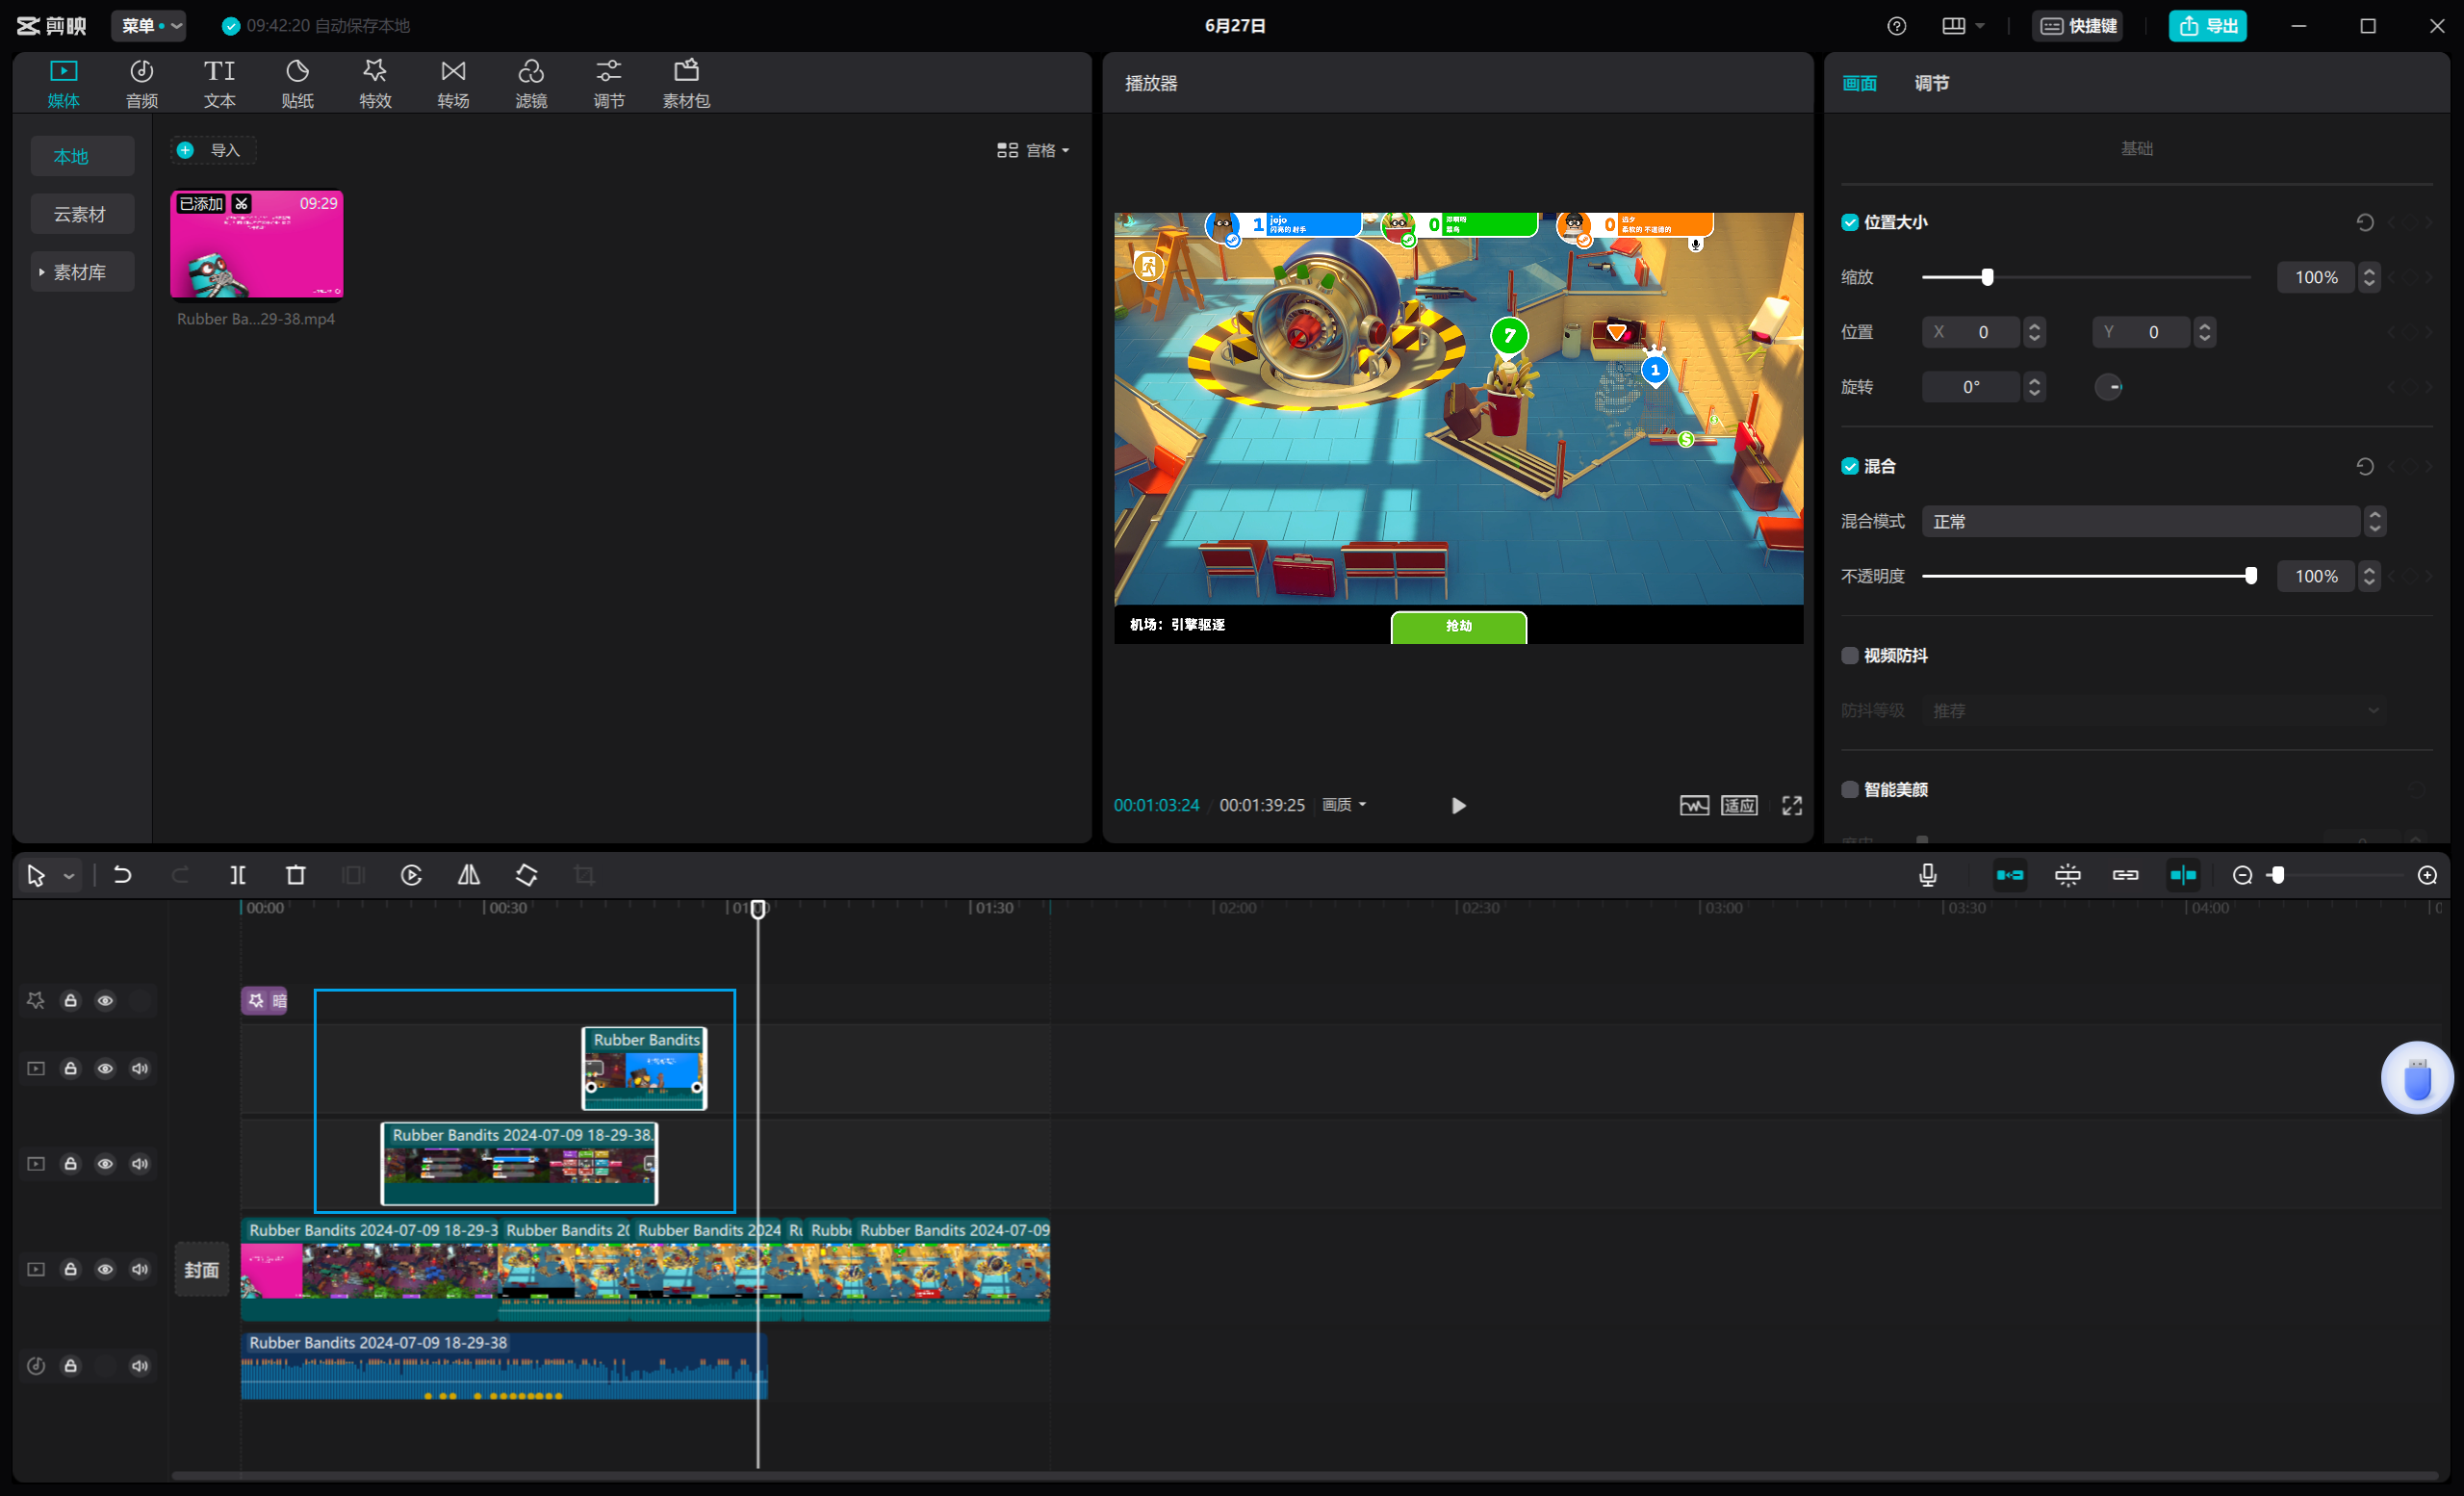Open the 菜单 dropdown menu
The height and width of the screenshot is (1496, 2464).
(x=148, y=26)
